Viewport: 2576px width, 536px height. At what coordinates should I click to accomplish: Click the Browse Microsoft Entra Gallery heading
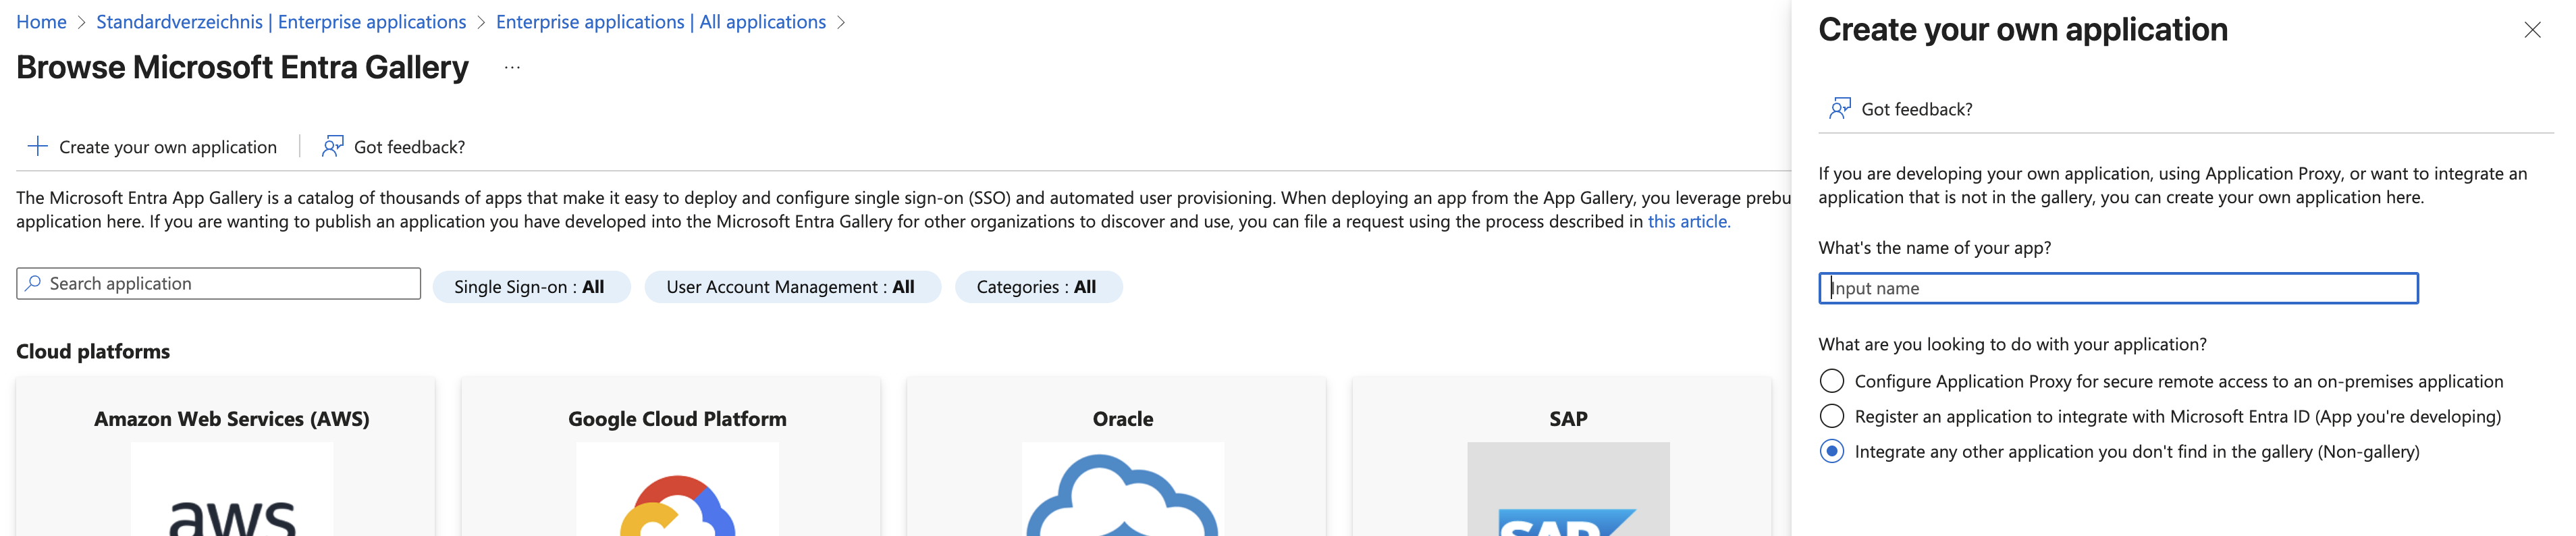tap(242, 68)
